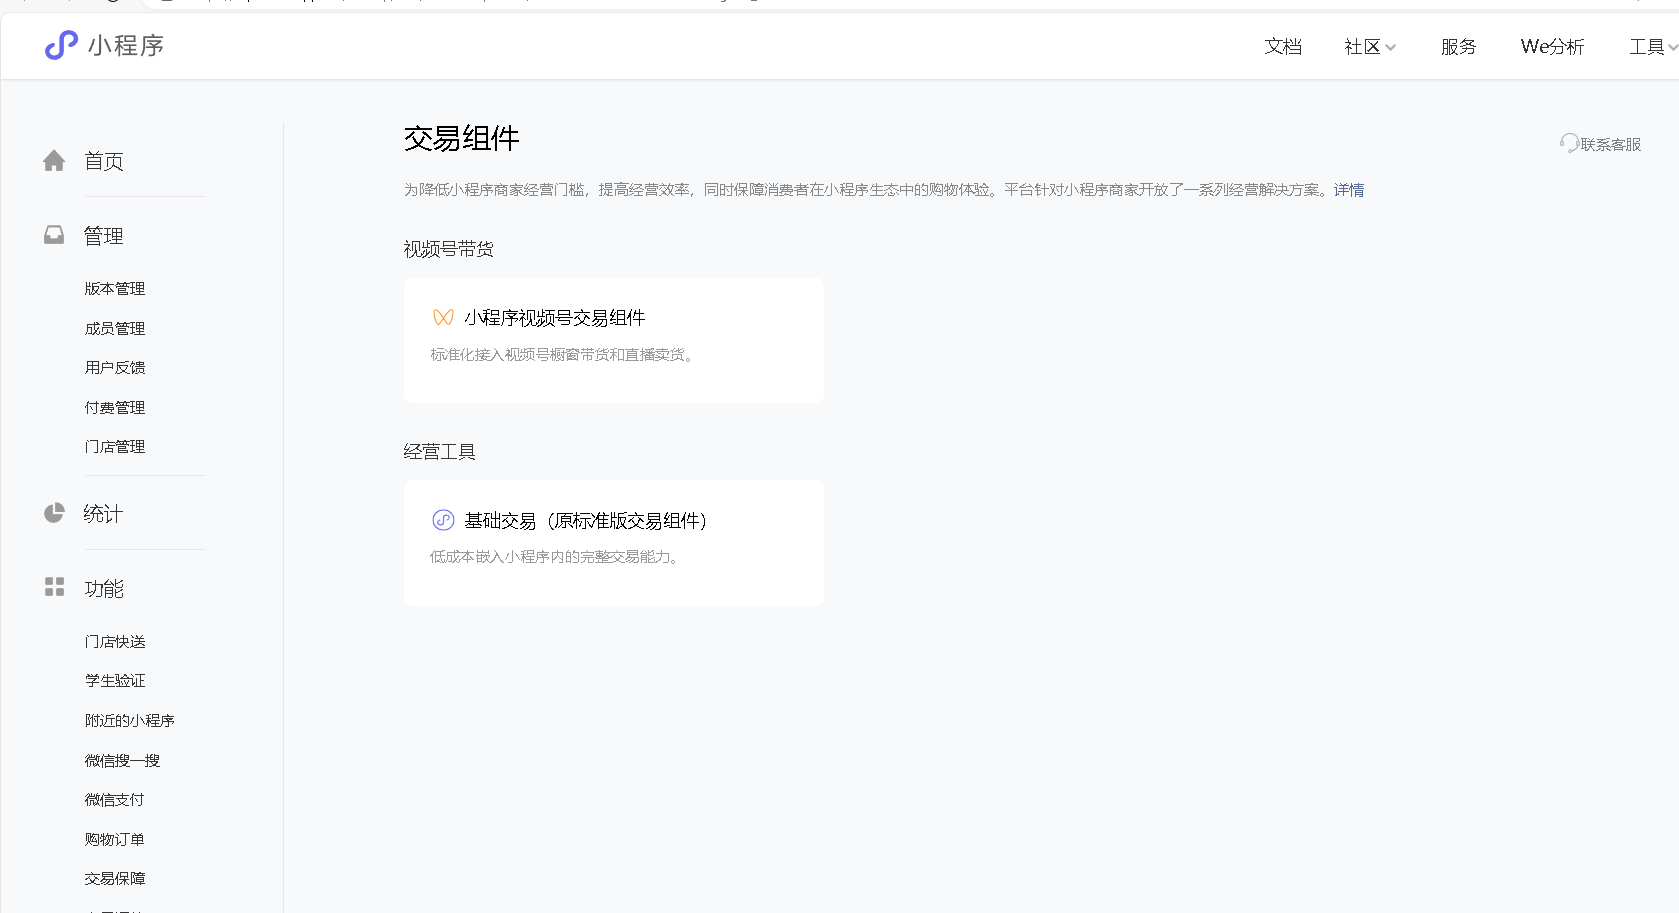Select 功能 section in sidebar
The image size is (1679, 913).
(x=104, y=589)
